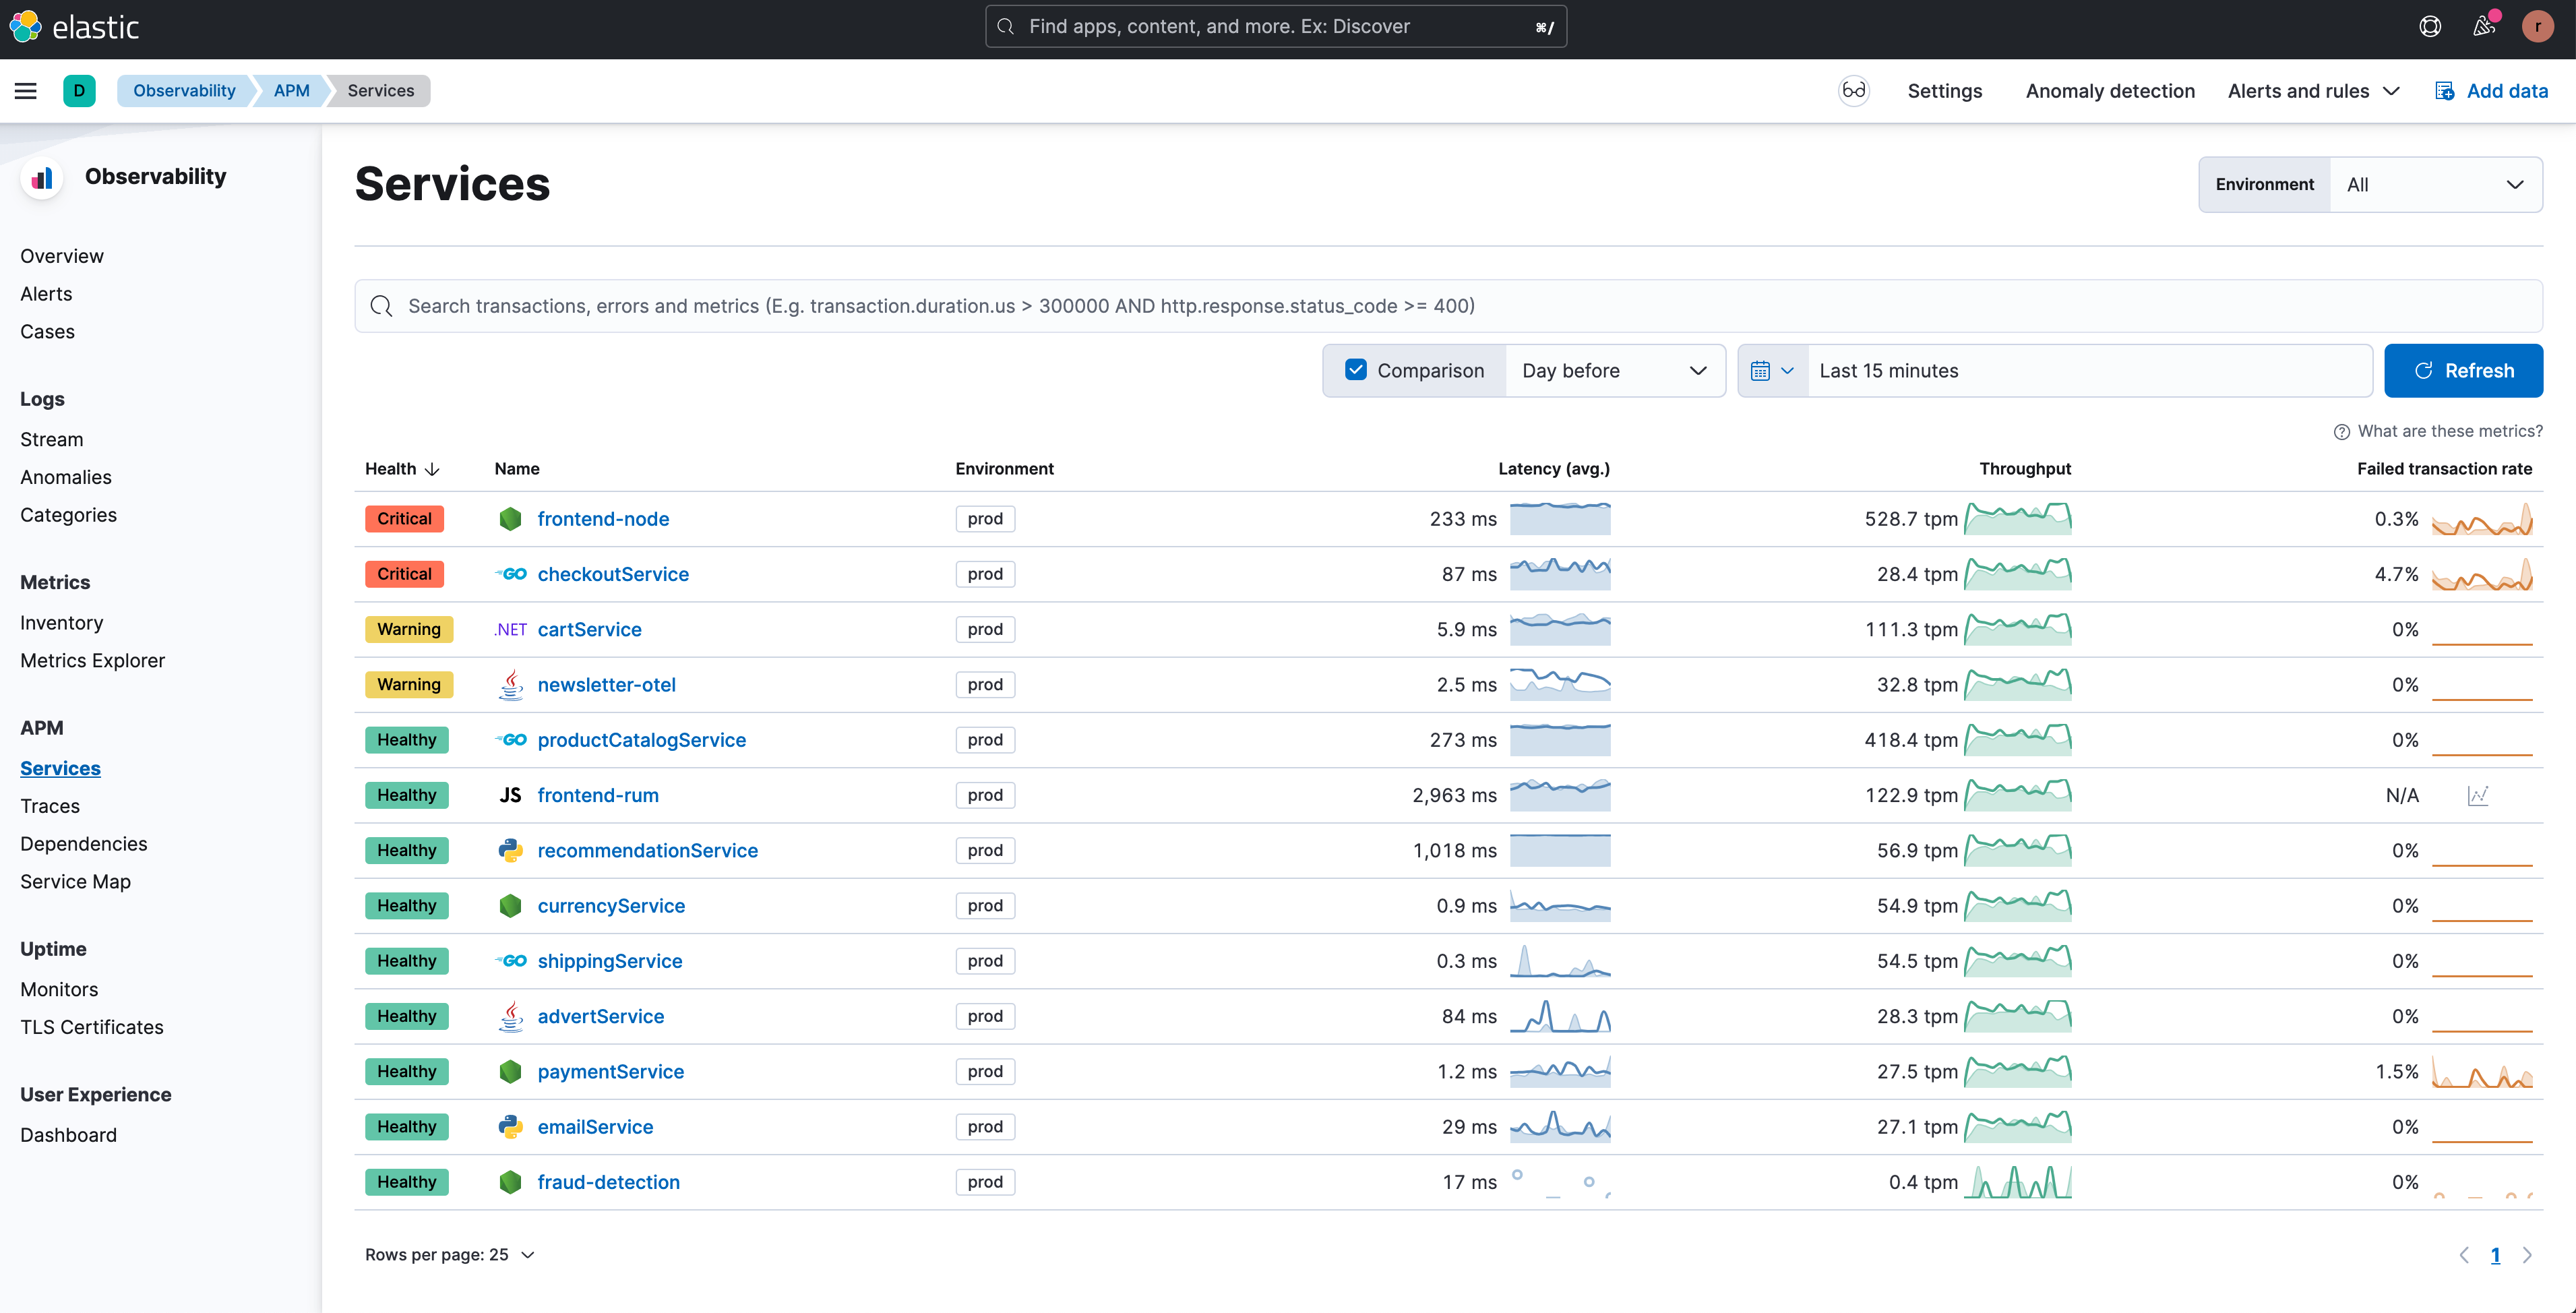Open Rows per page selector
This screenshot has height=1313, width=2576.
(x=449, y=1255)
